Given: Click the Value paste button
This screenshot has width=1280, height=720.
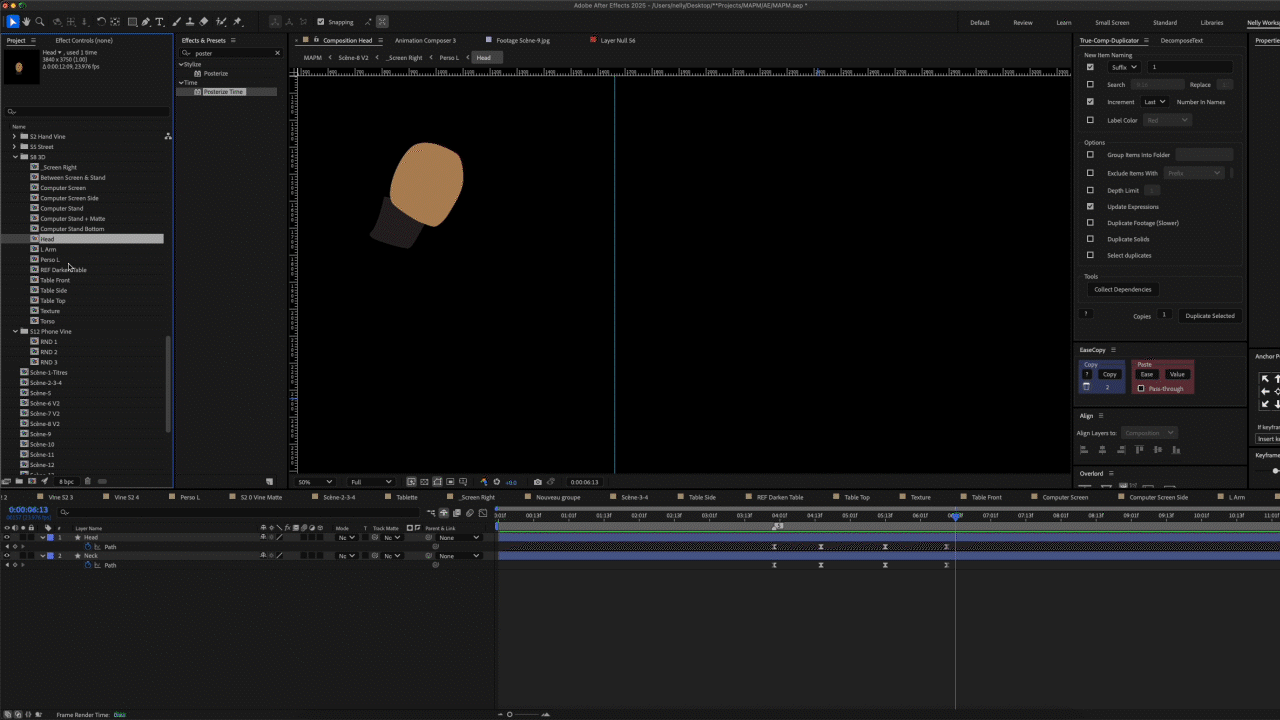Looking at the screenshot, I should 1176,374.
